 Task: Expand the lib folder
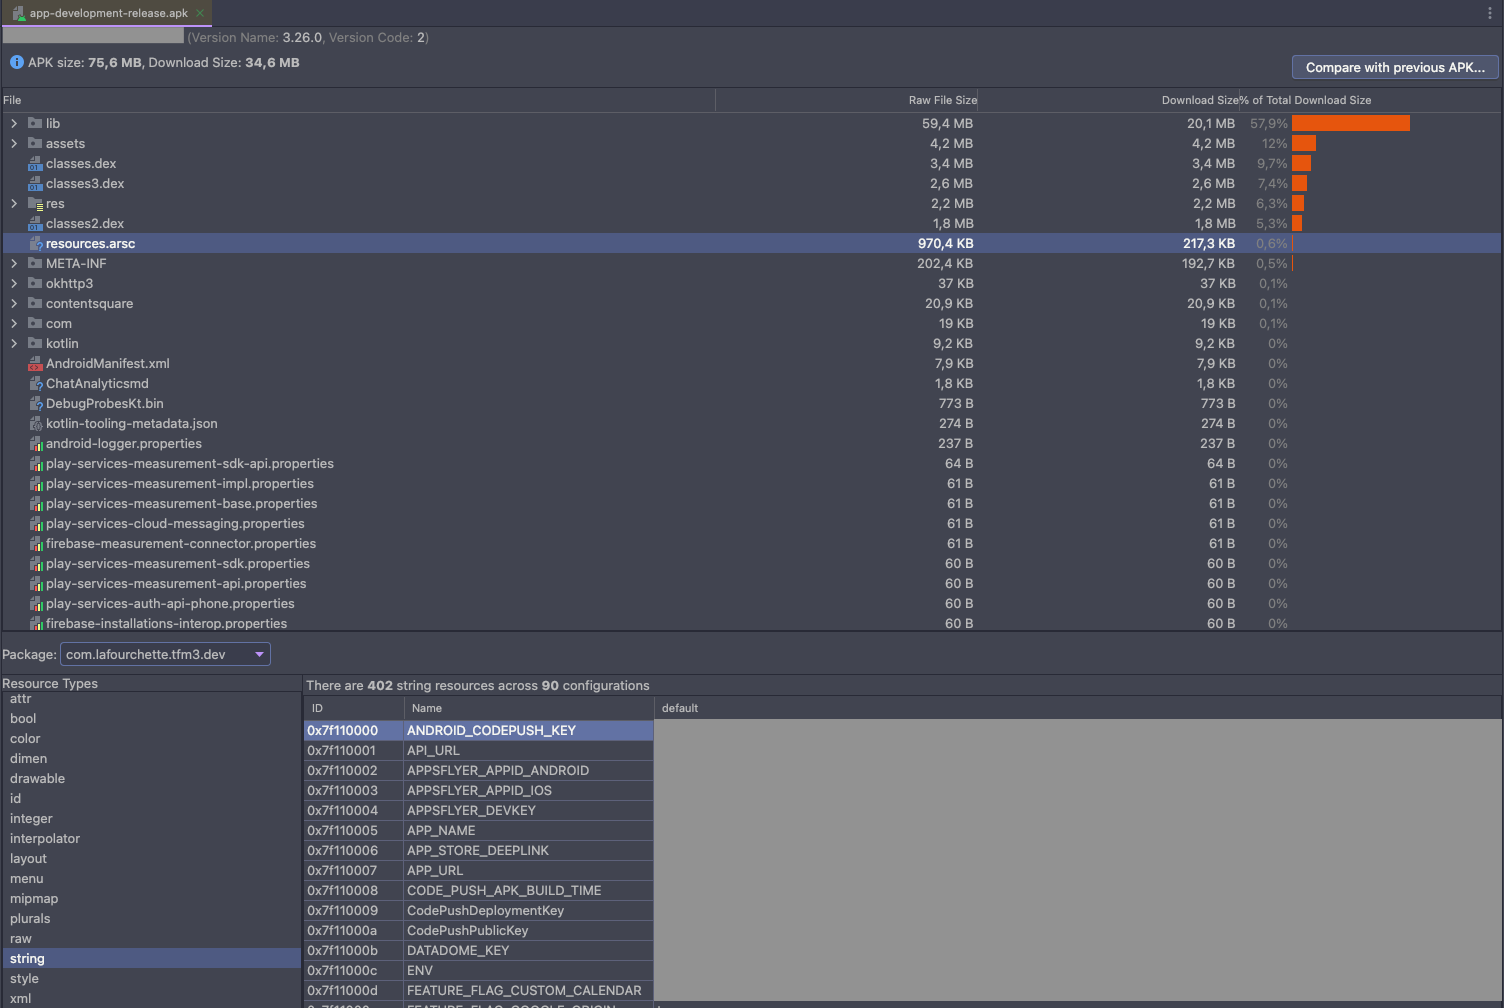[14, 123]
